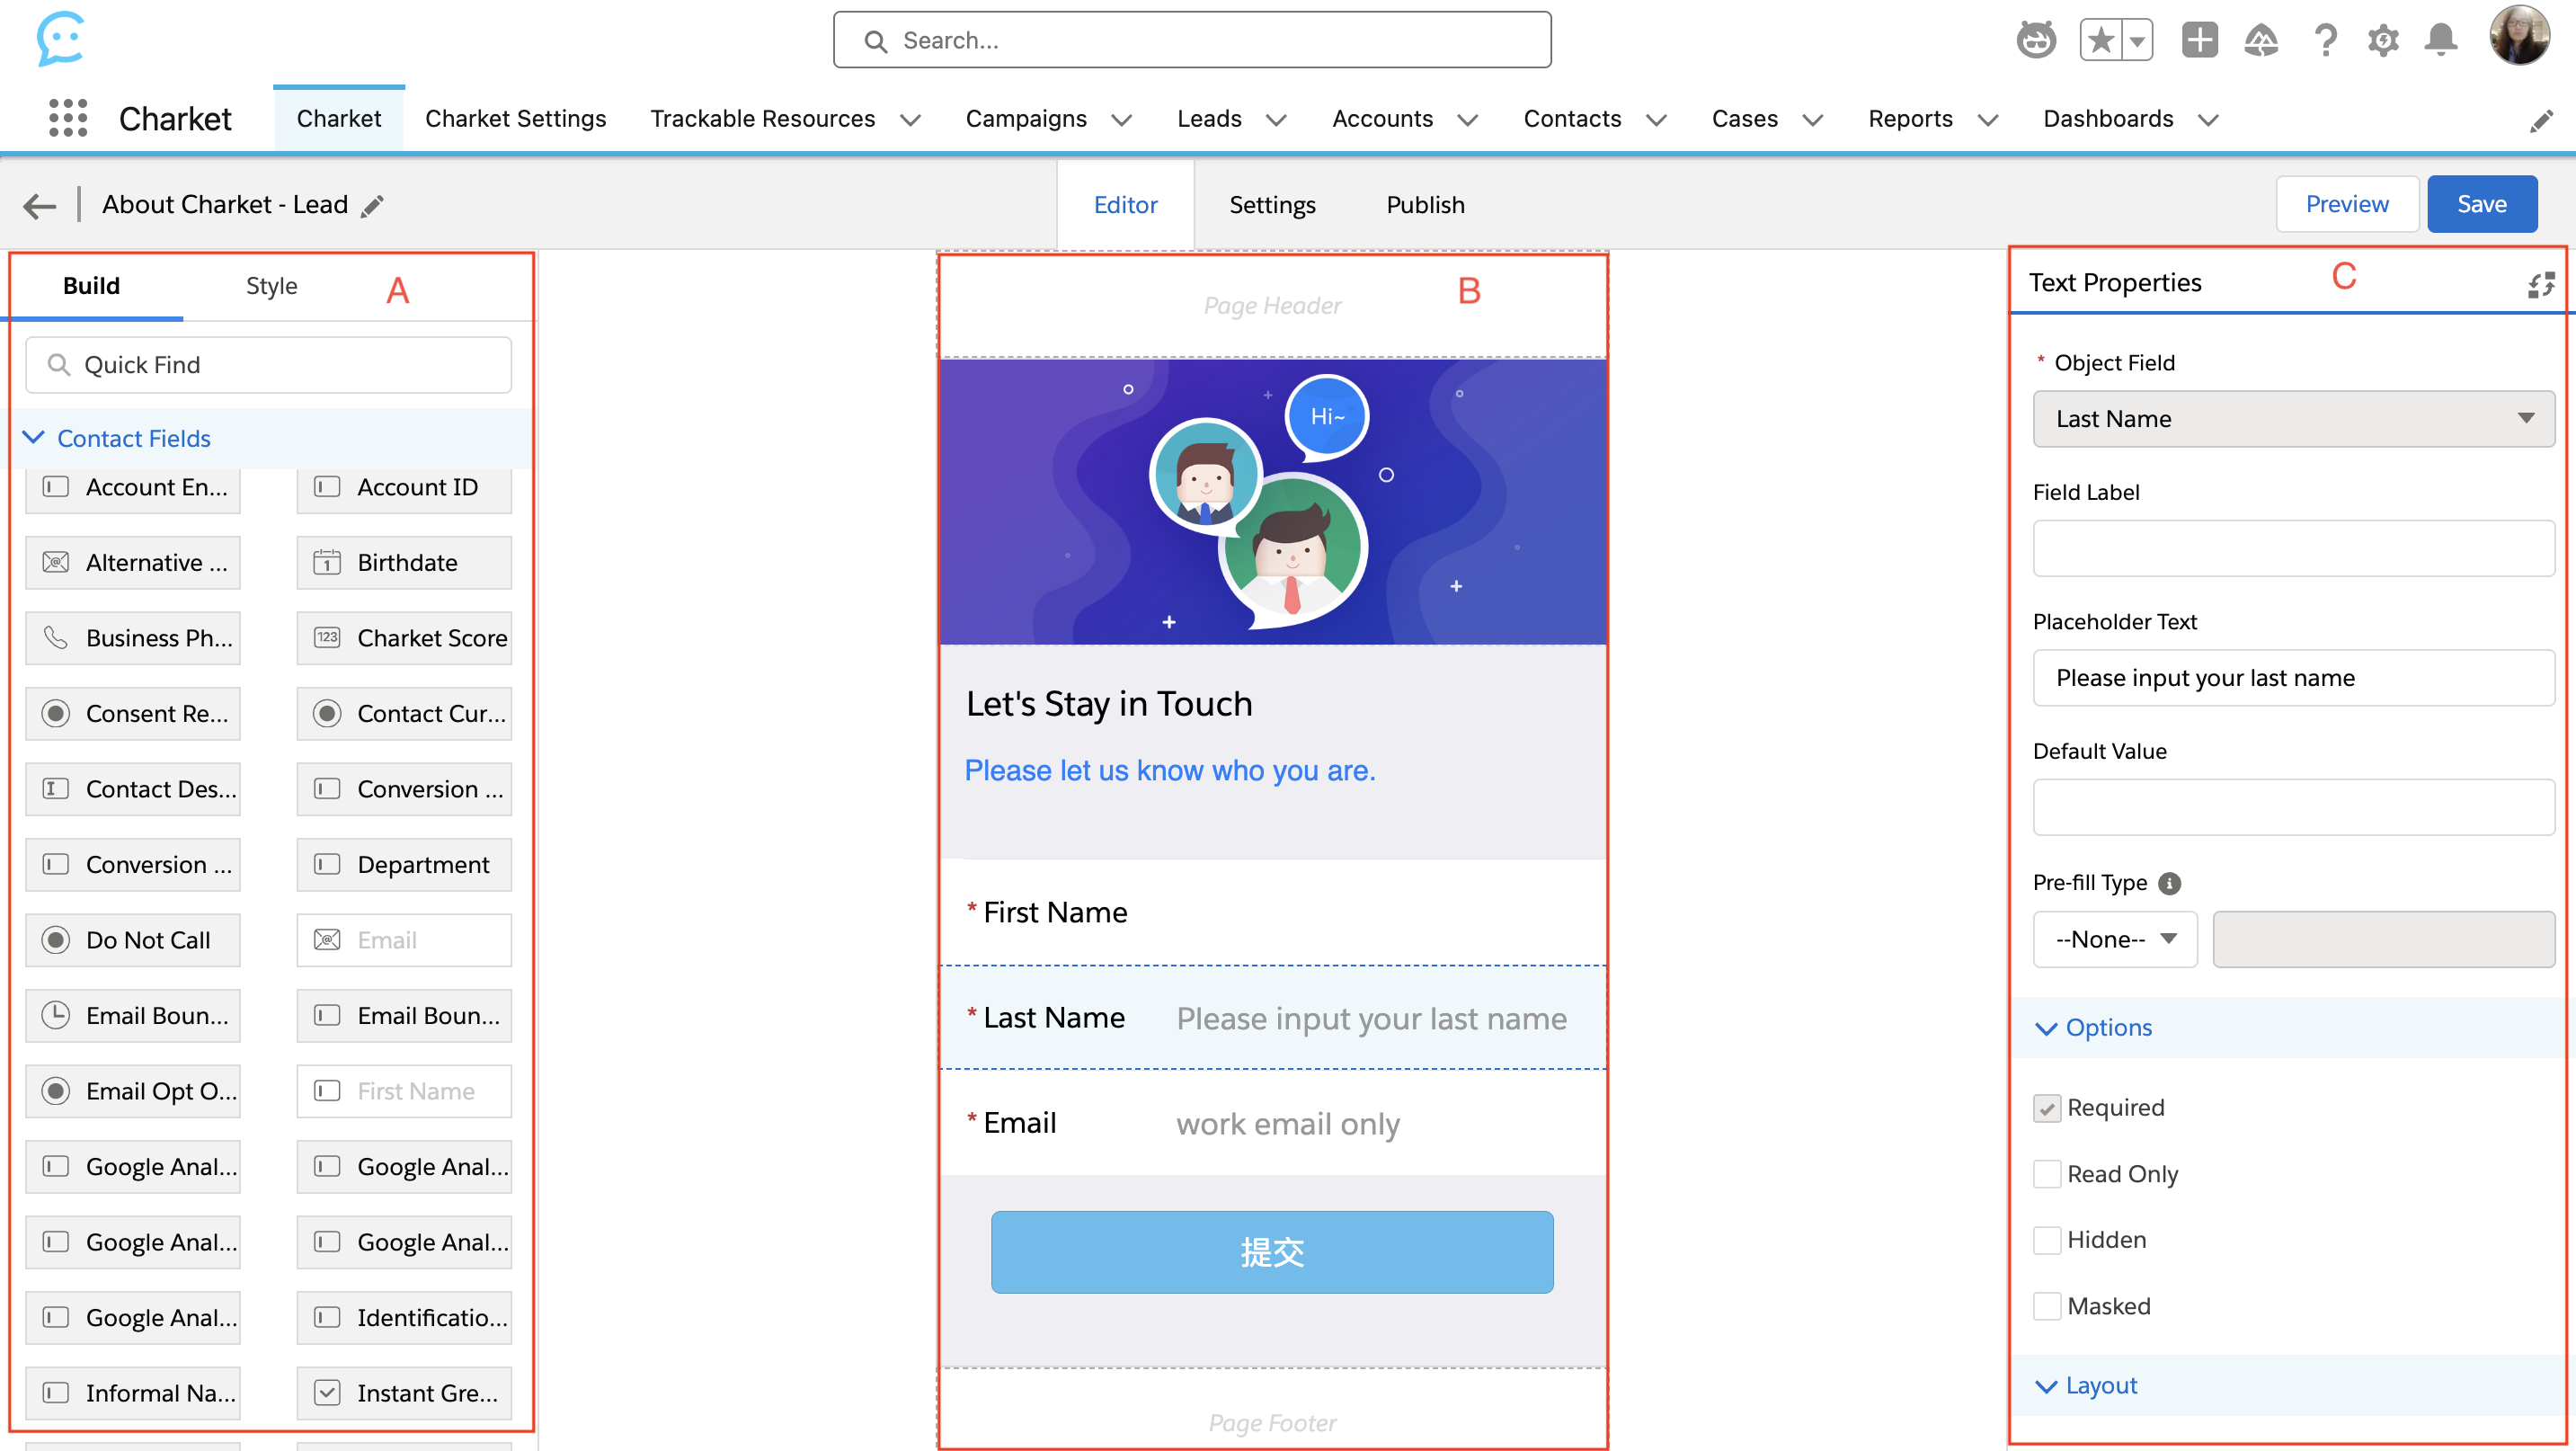Switch to the Build tab
This screenshot has height=1451, width=2576.
tap(91, 286)
